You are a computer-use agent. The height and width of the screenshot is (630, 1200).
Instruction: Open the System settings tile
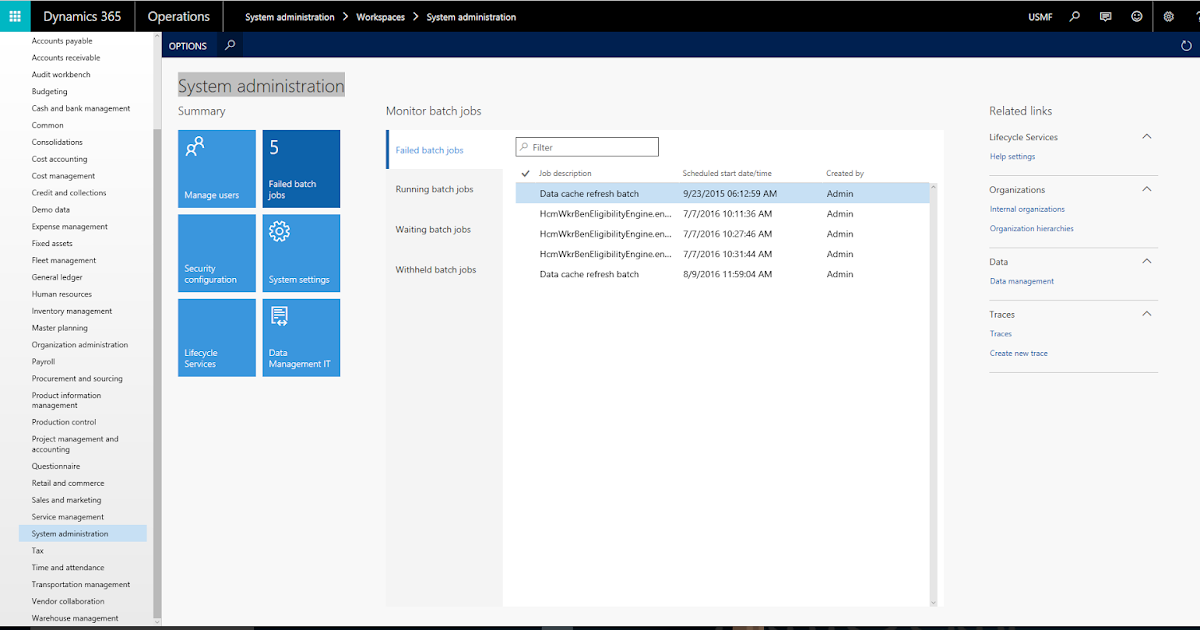point(300,252)
